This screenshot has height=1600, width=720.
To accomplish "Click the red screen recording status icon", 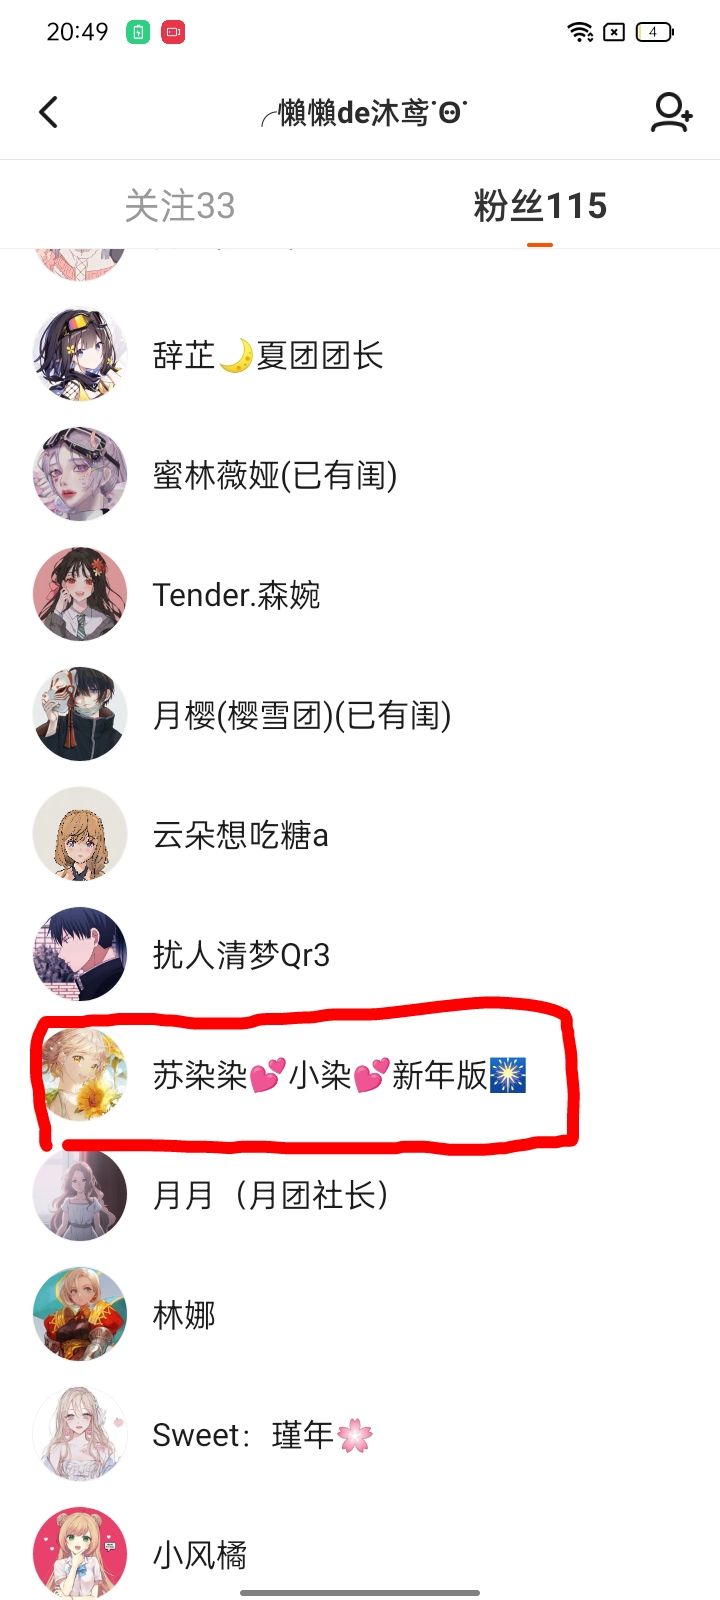I will [173, 32].
